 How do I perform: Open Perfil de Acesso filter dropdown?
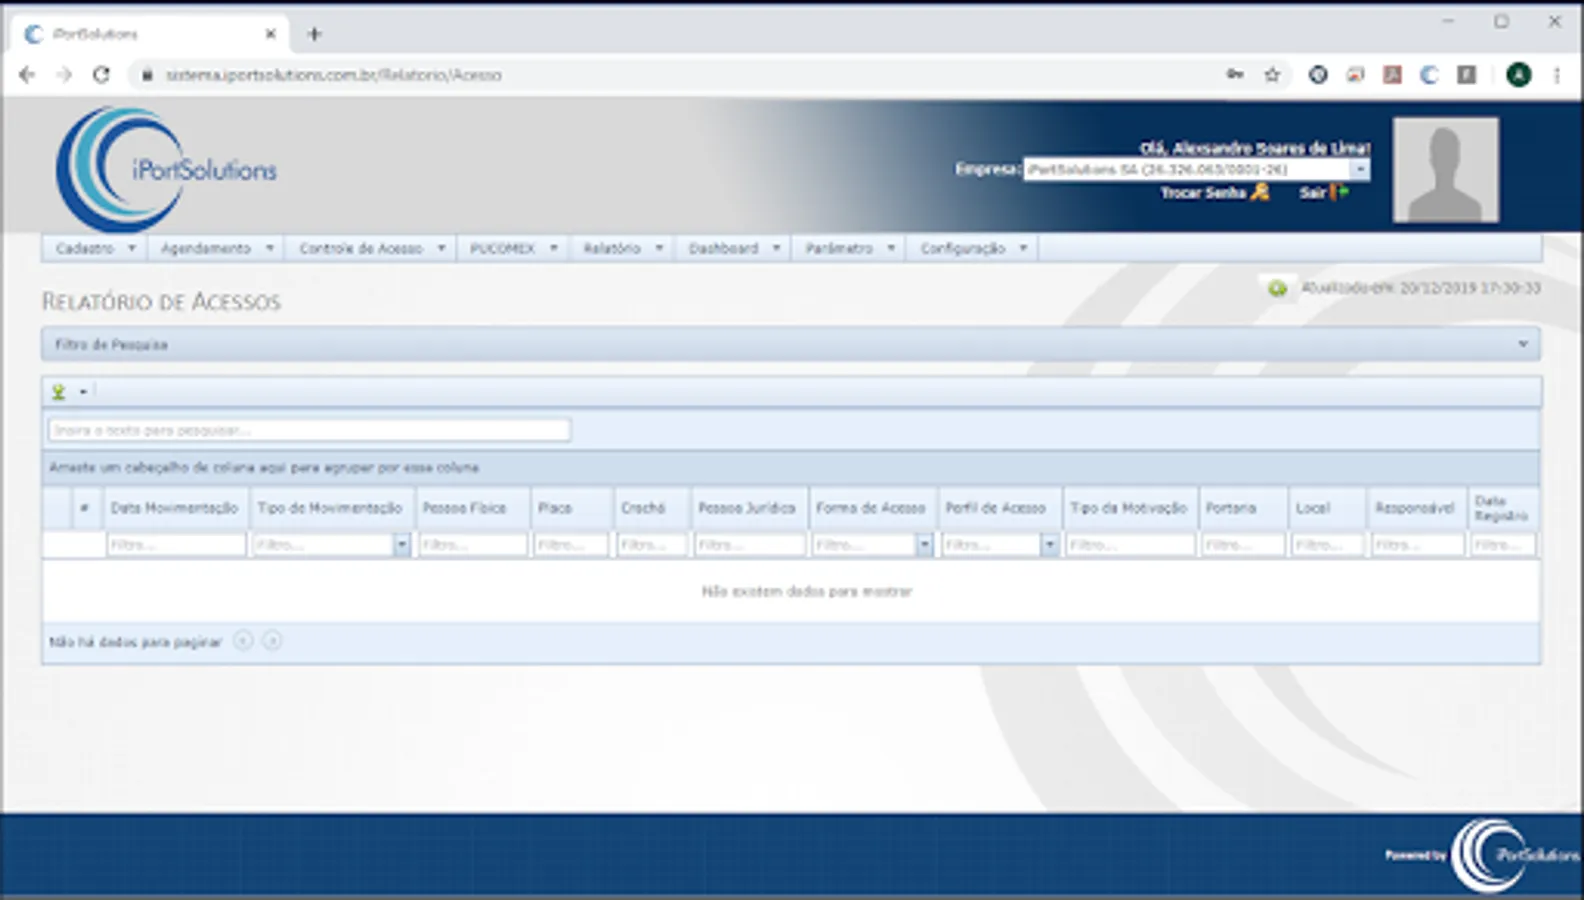pyautogui.click(x=1050, y=545)
